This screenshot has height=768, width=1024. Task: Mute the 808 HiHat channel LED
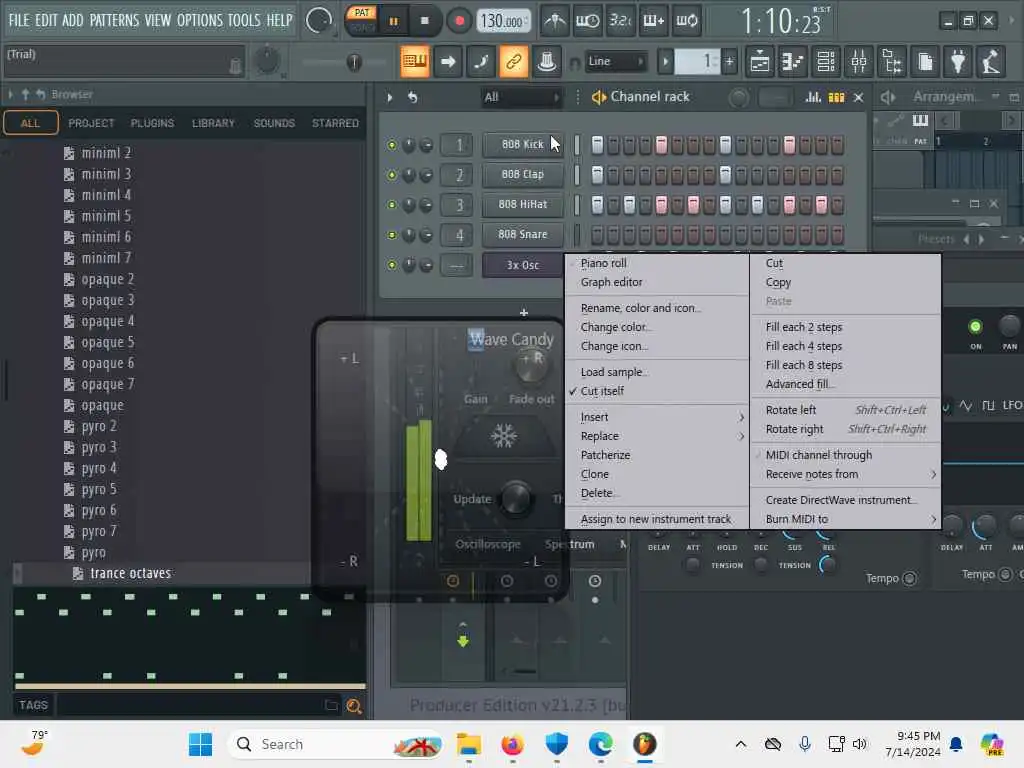tap(391, 205)
